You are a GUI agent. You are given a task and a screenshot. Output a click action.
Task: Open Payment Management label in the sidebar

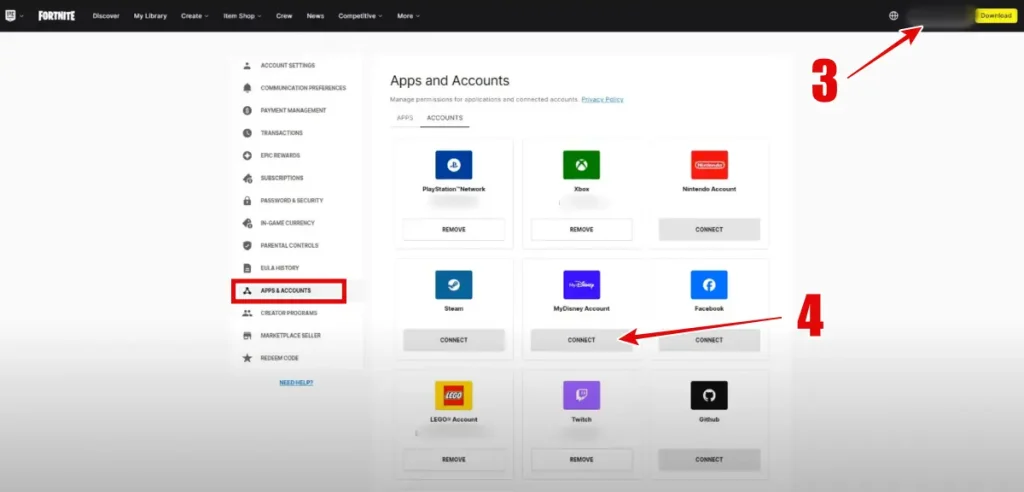click(x=293, y=110)
